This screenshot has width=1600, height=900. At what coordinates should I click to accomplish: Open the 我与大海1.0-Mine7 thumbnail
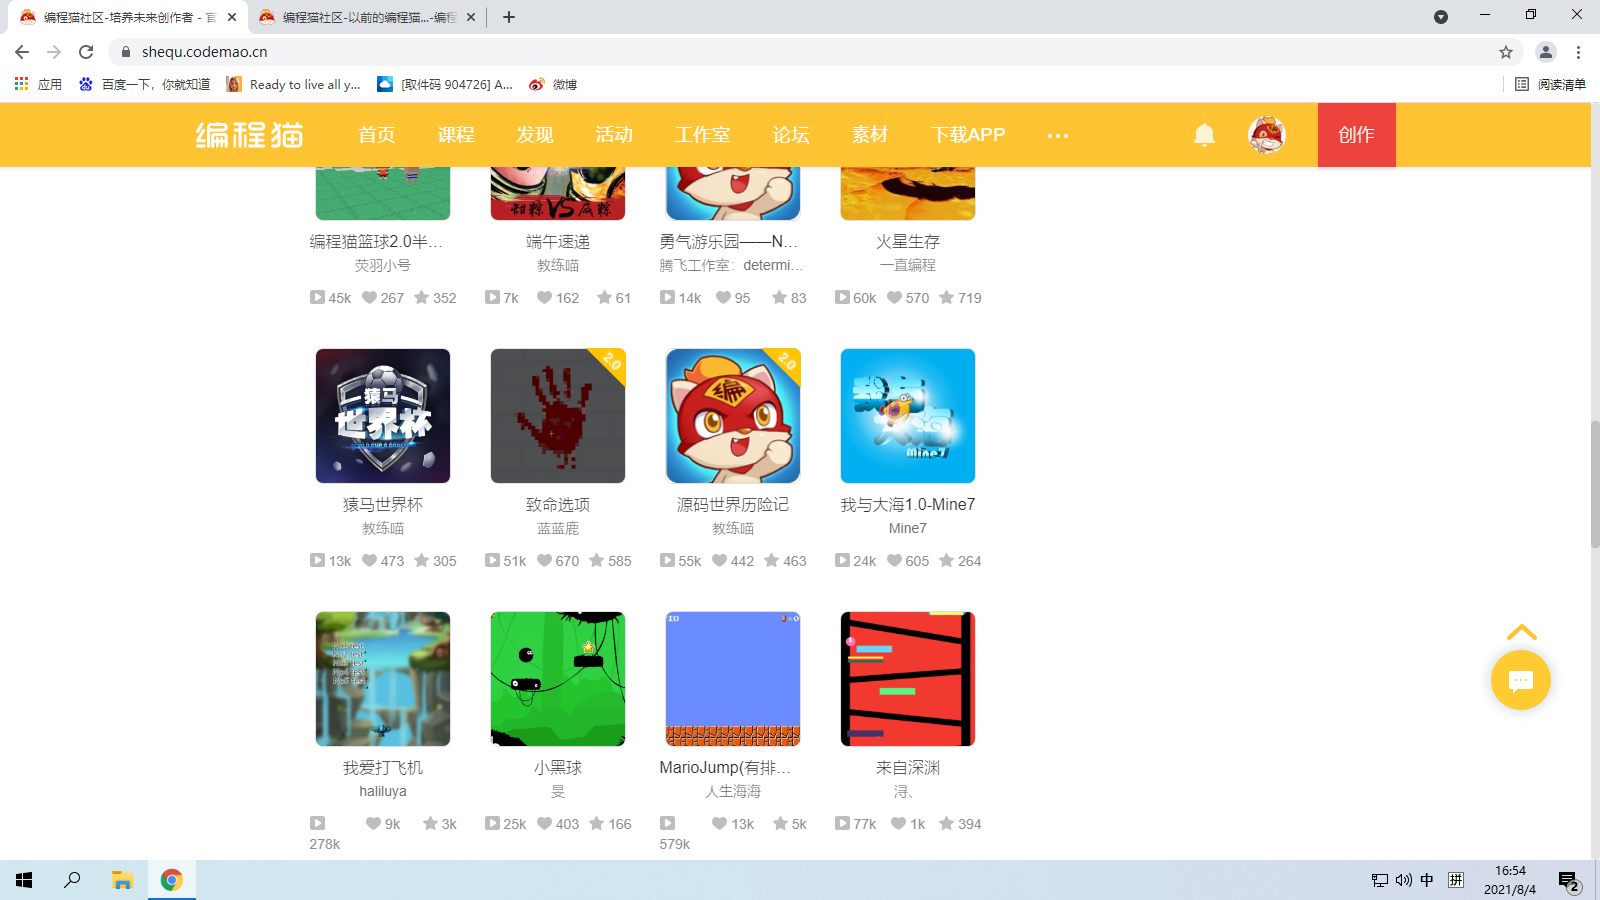click(x=908, y=416)
